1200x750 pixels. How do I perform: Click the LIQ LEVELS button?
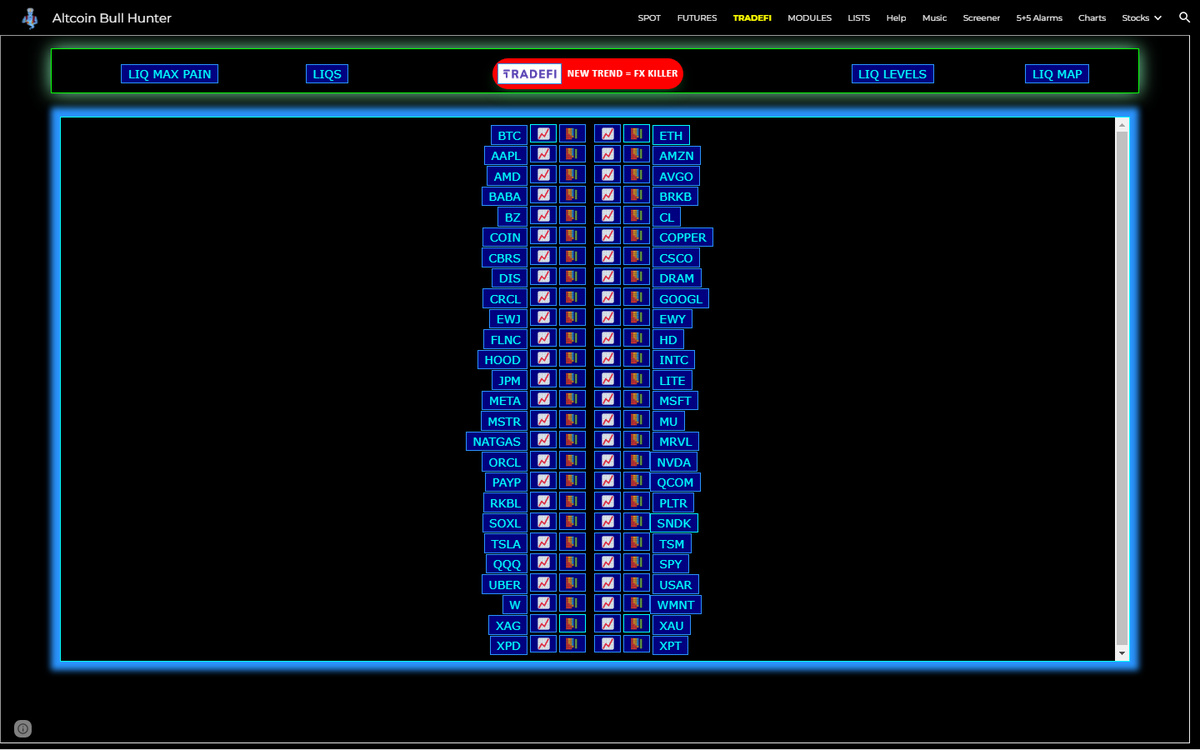point(893,74)
